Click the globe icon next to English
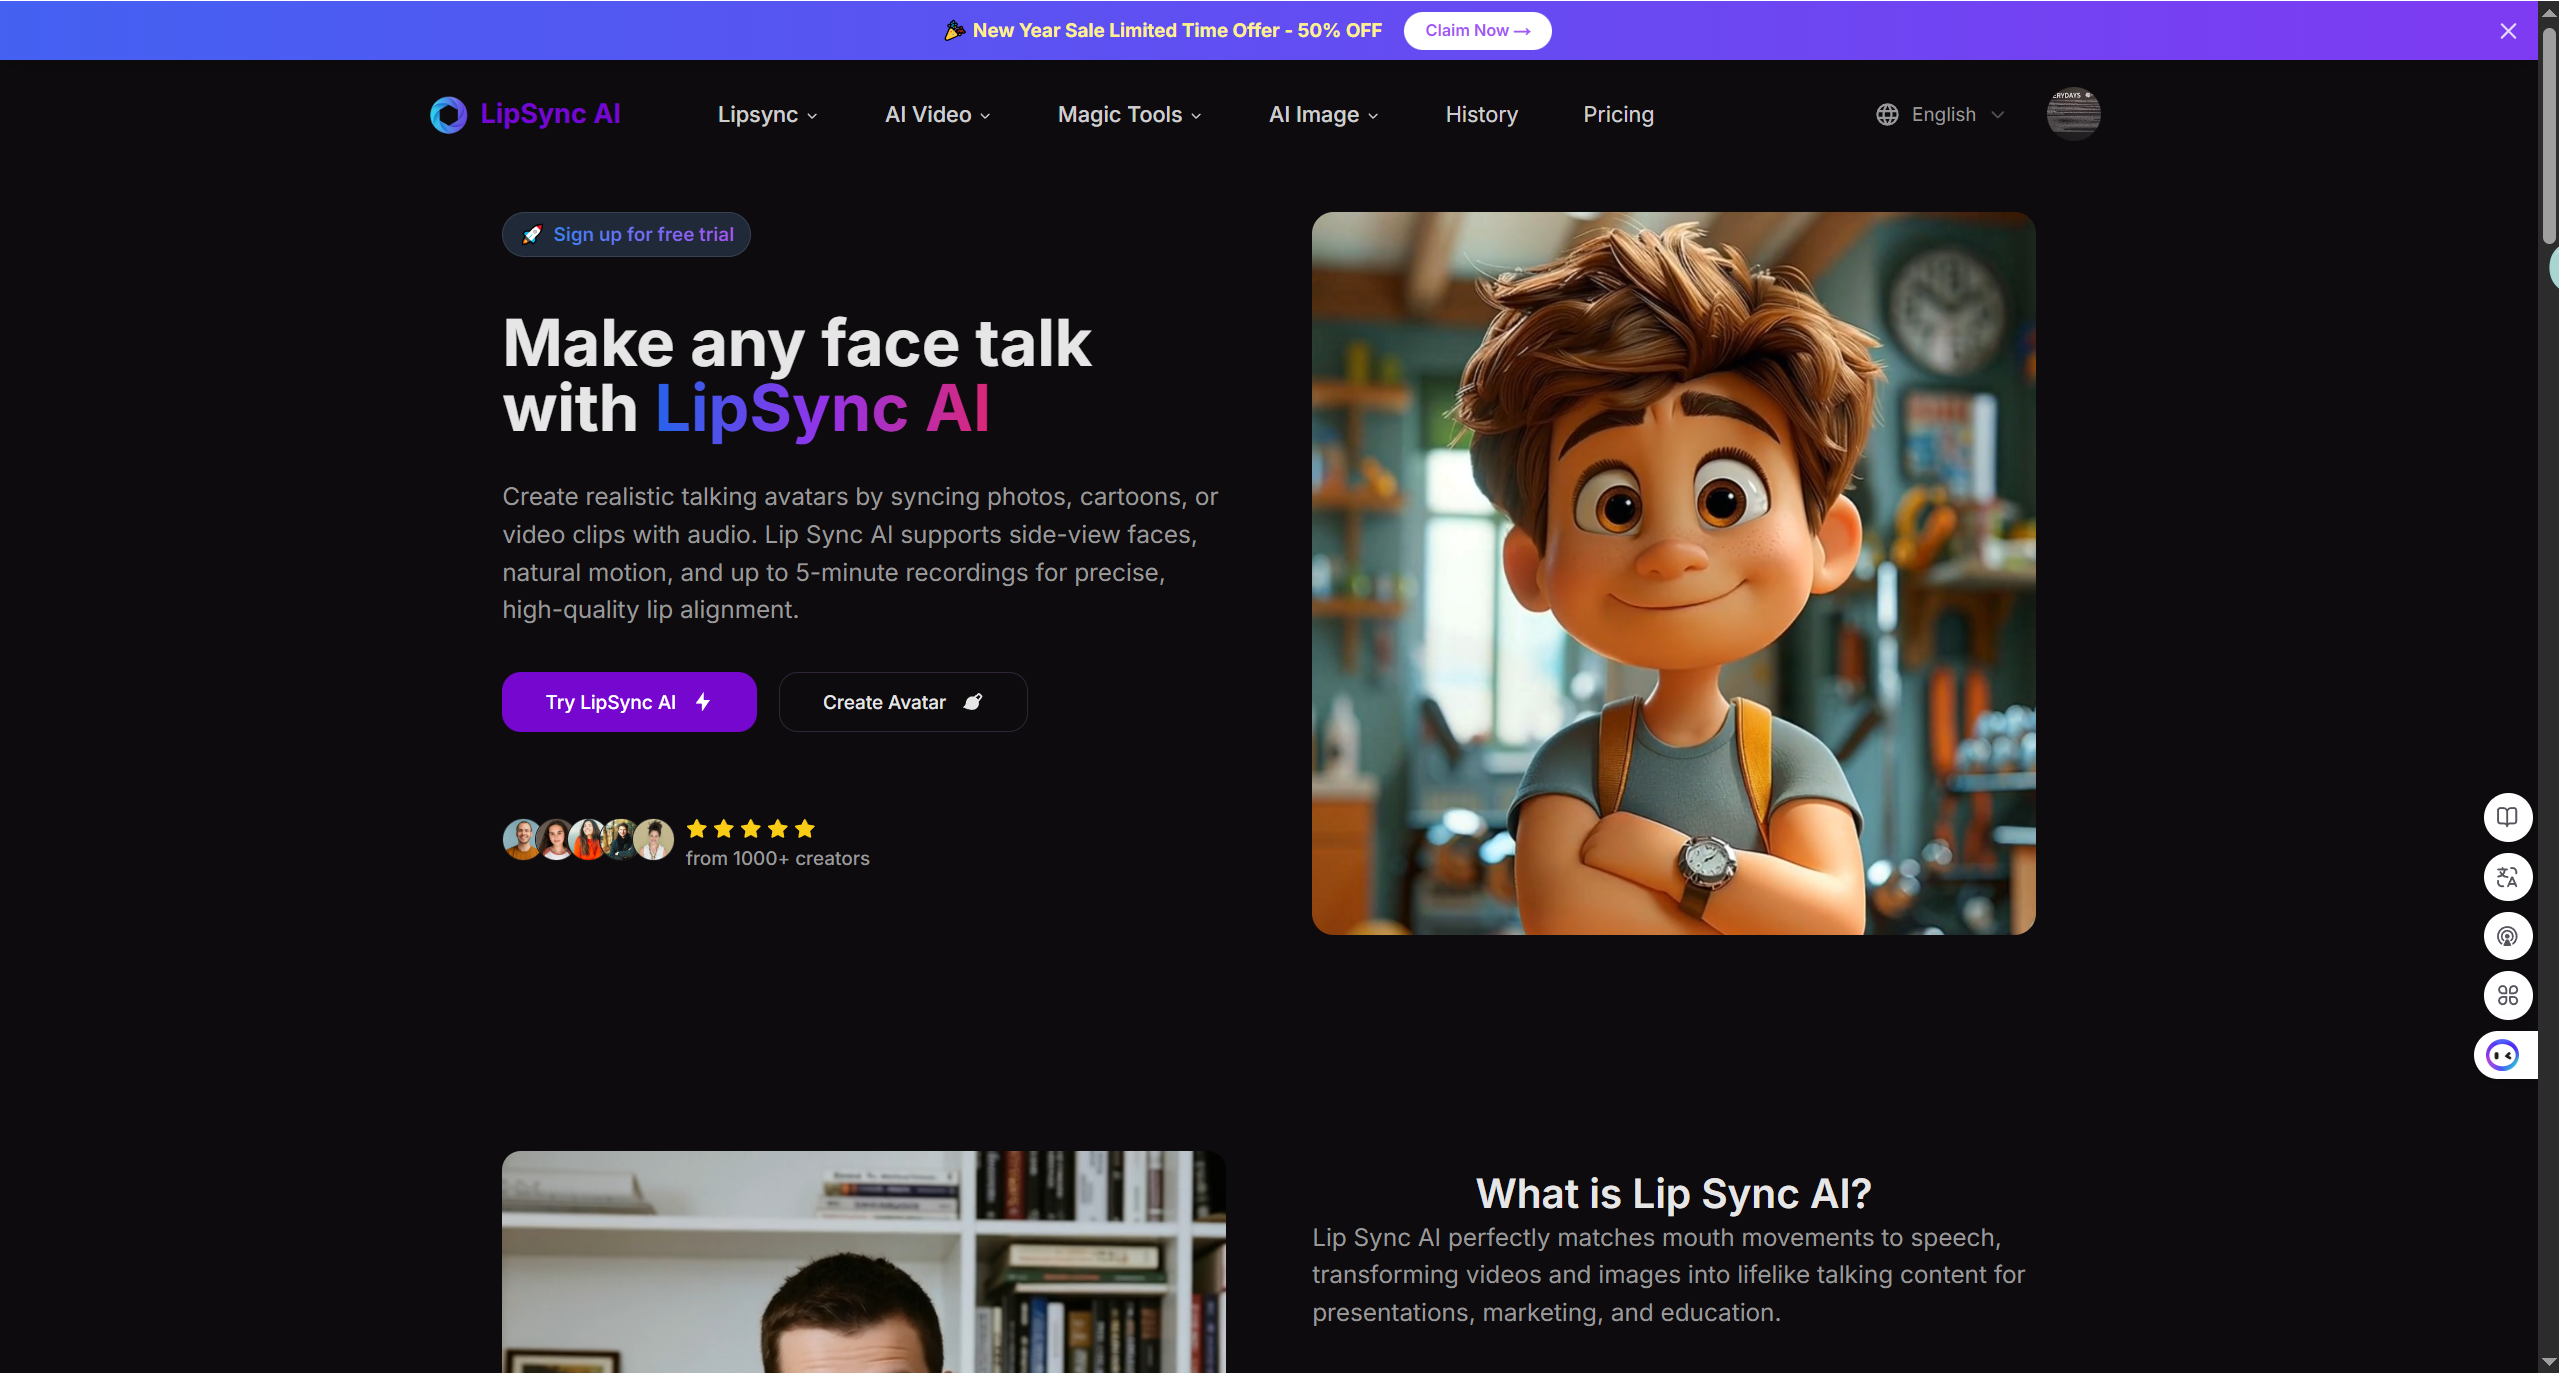This screenshot has height=1373, width=2559. point(1886,114)
